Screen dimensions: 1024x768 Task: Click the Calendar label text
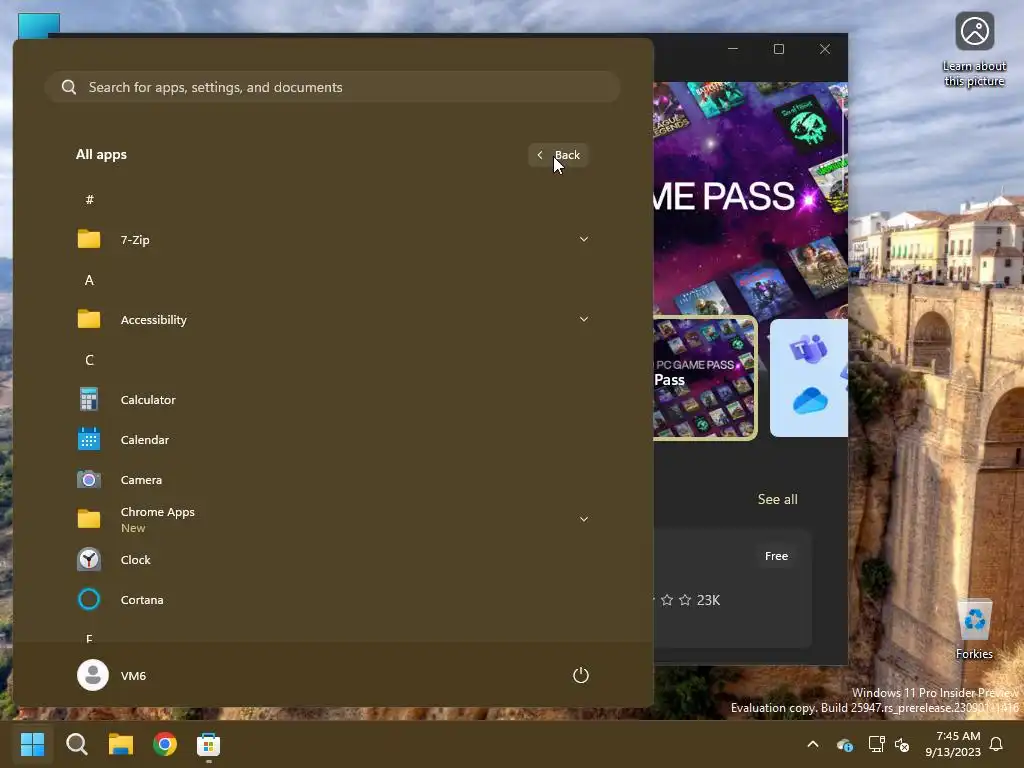point(145,440)
